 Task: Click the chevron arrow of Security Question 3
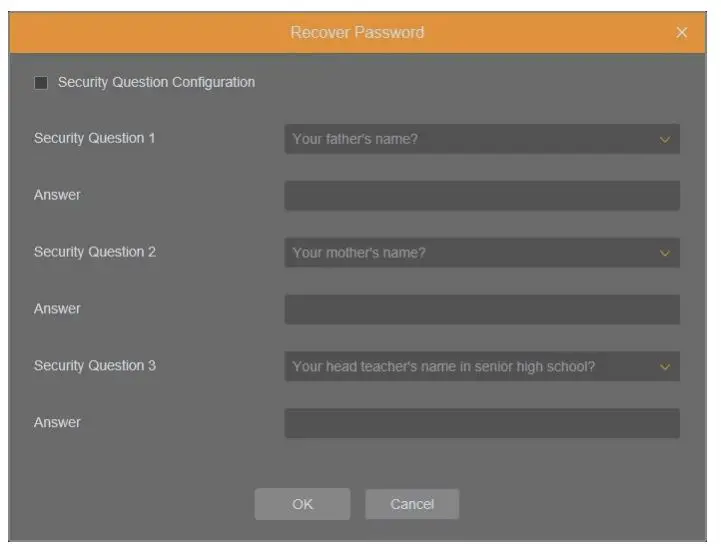click(665, 367)
